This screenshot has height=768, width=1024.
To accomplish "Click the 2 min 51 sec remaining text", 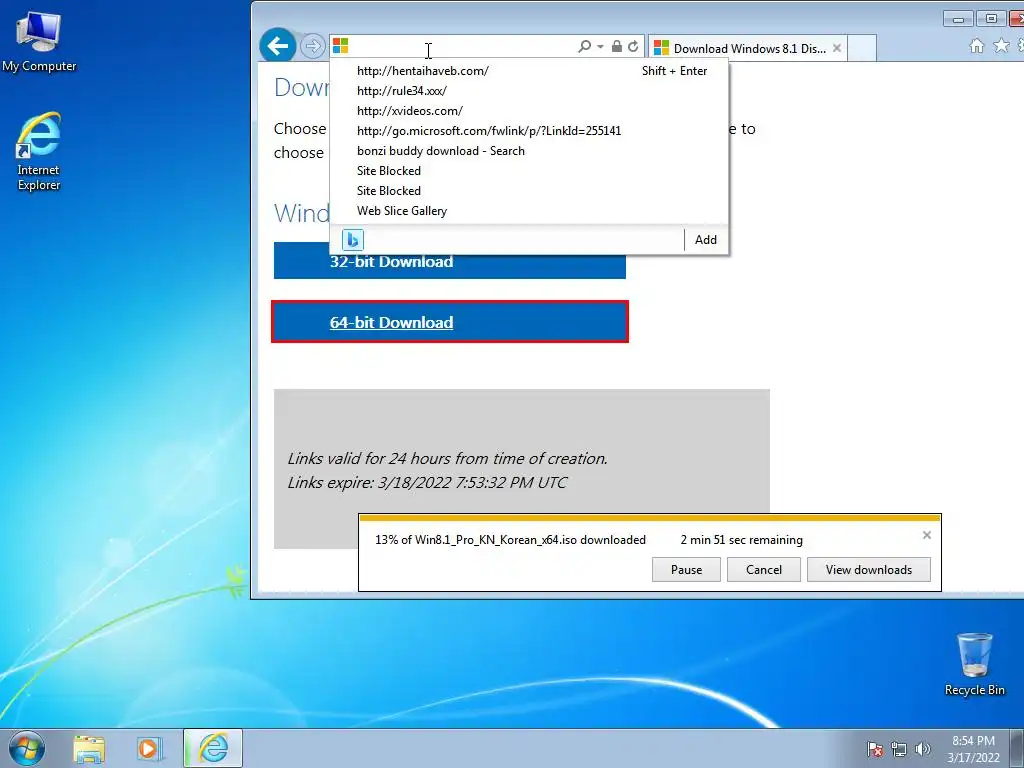I will coord(741,540).
